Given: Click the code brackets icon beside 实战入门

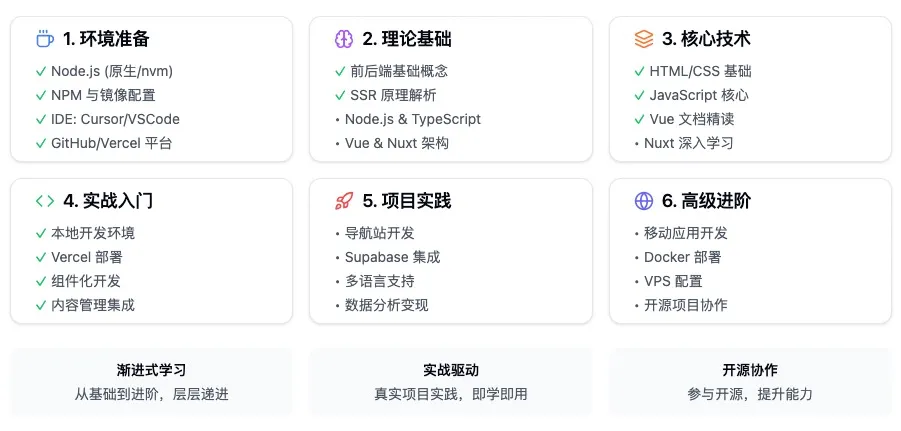Looking at the screenshot, I should point(44,201).
